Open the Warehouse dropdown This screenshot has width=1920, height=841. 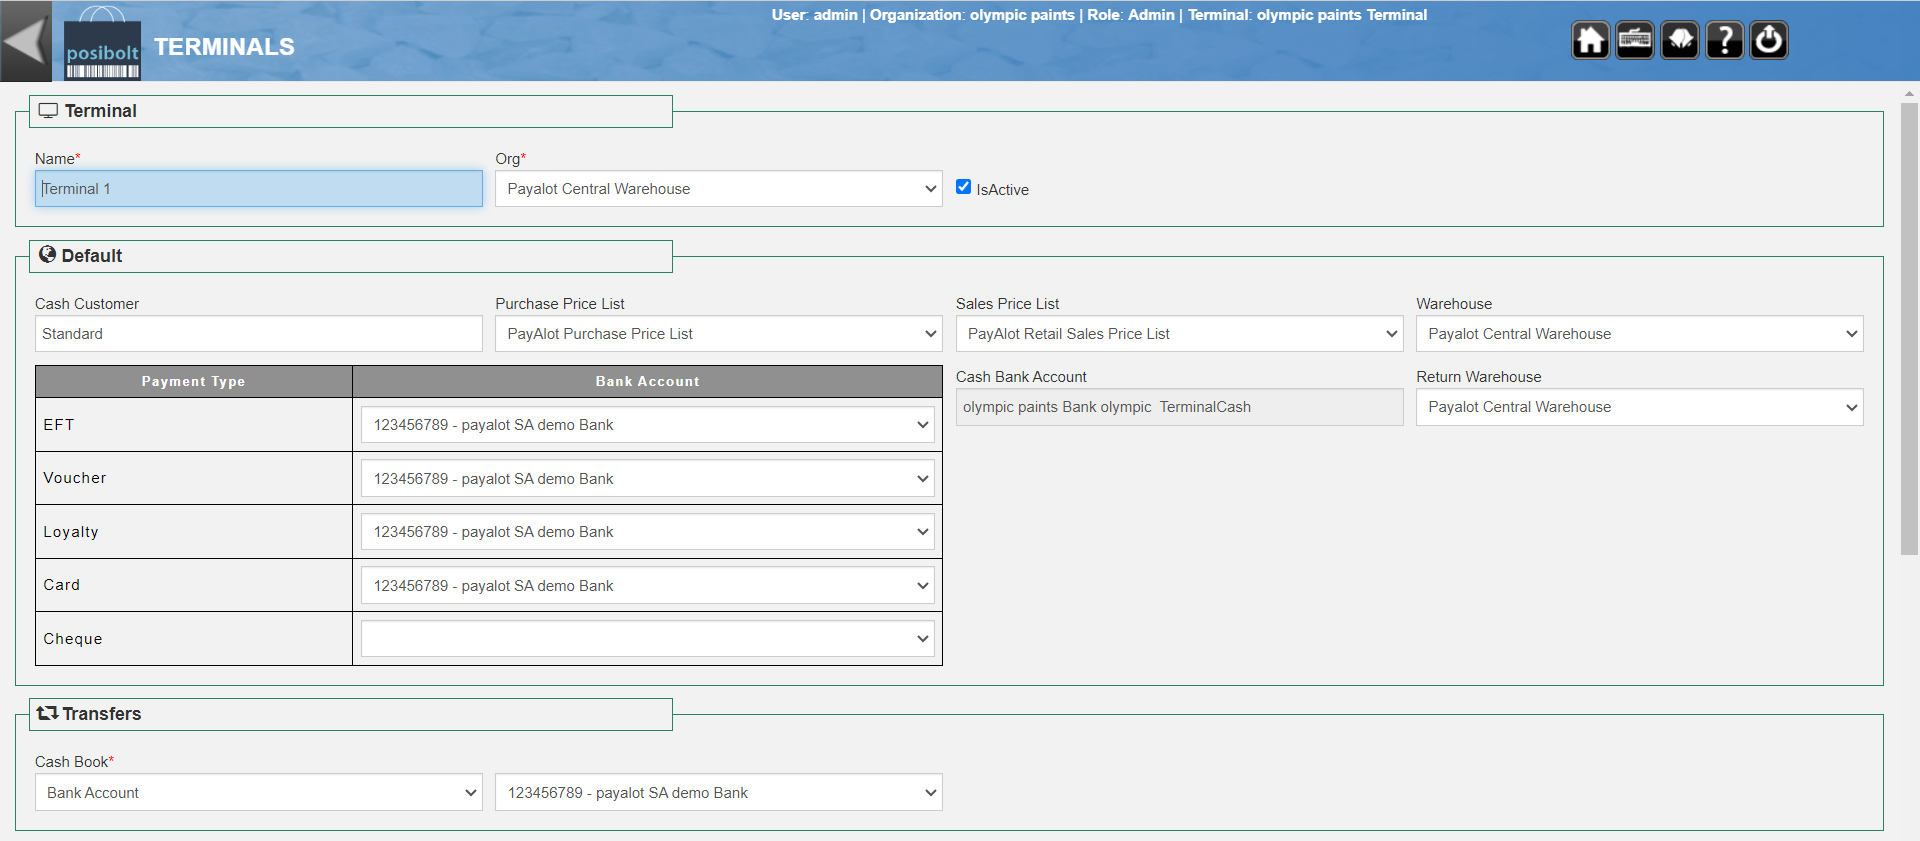point(1640,334)
